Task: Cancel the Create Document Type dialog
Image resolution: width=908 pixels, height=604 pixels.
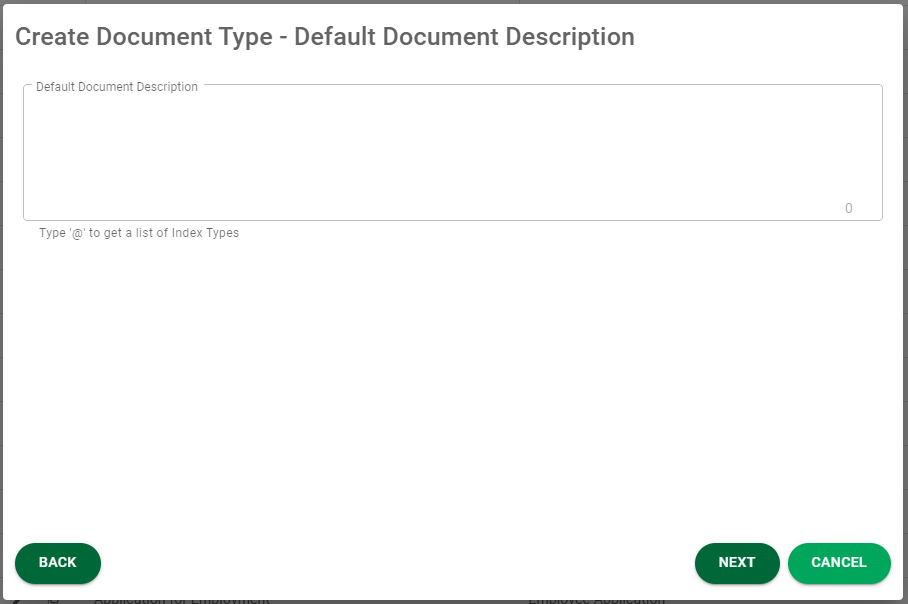Action: (x=839, y=563)
